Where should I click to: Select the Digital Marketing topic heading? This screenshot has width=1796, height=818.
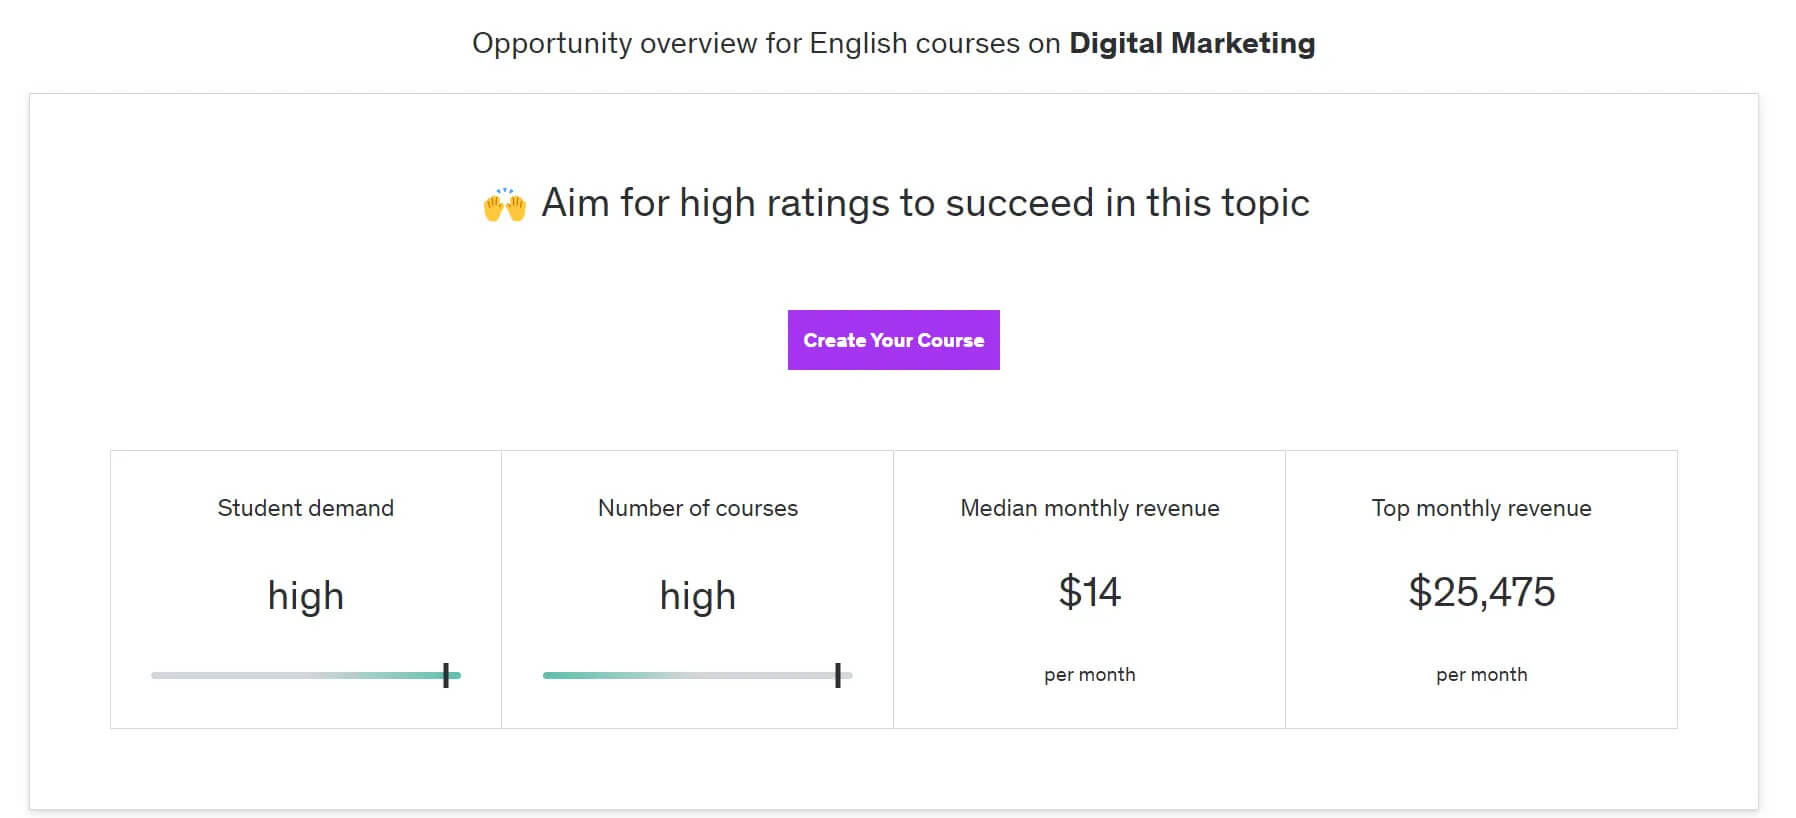(x=1192, y=43)
